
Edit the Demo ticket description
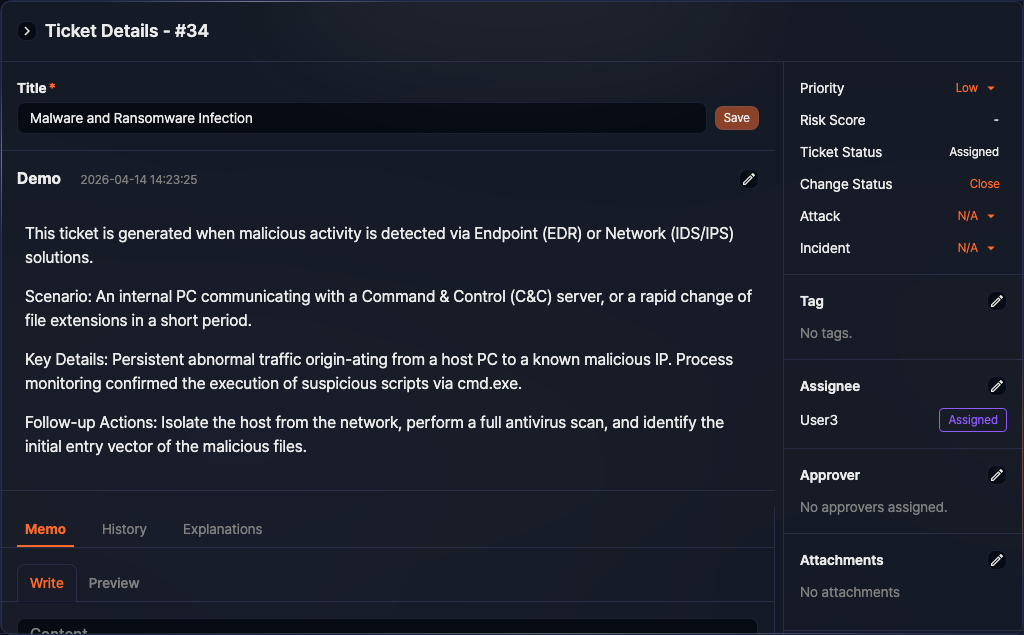tap(748, 179)
